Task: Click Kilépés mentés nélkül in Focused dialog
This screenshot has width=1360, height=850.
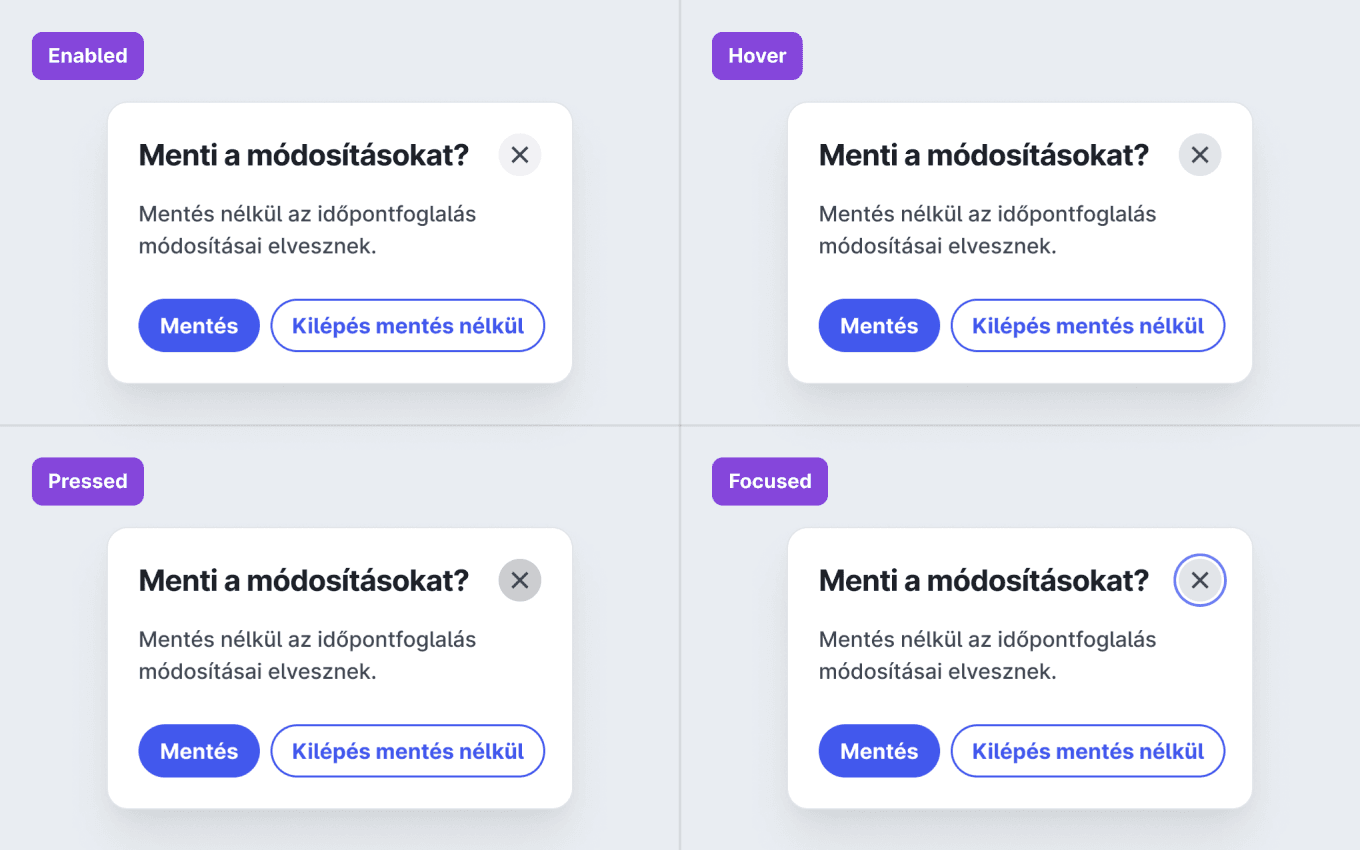Action: [1088, 751]
